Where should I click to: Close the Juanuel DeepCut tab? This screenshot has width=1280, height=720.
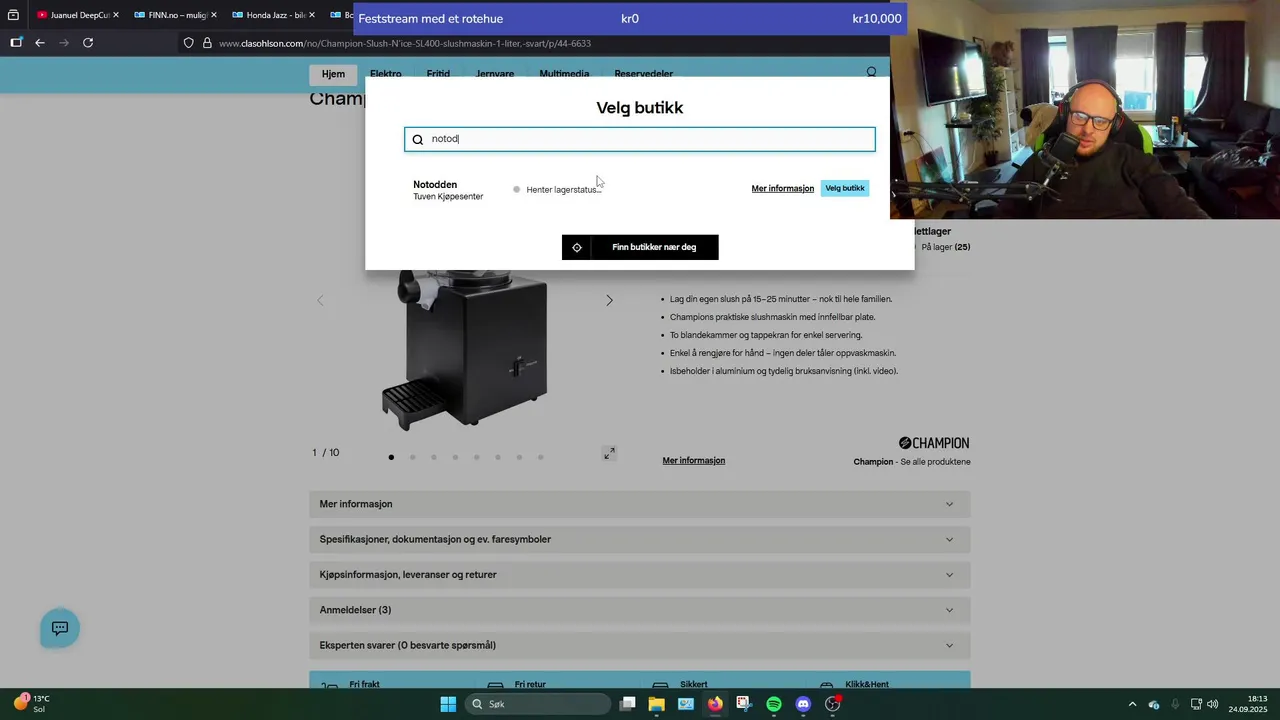pyautogui.click(x=116, y=15)
